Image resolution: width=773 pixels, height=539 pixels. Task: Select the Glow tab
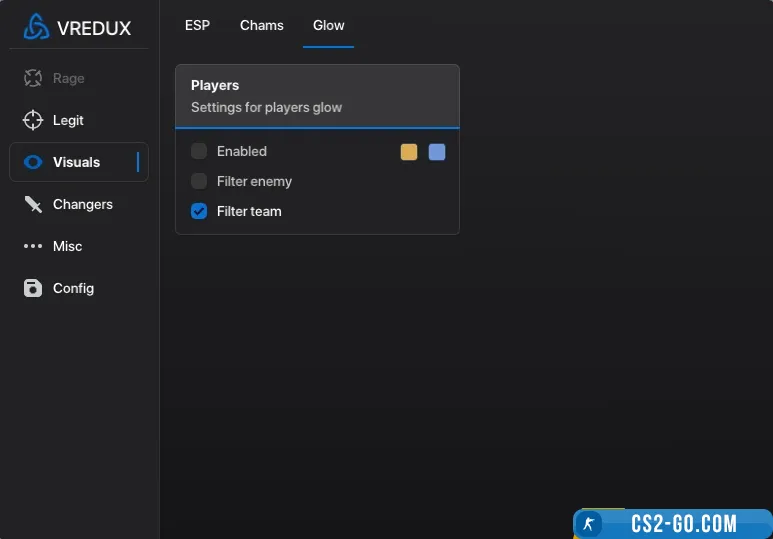328,25
